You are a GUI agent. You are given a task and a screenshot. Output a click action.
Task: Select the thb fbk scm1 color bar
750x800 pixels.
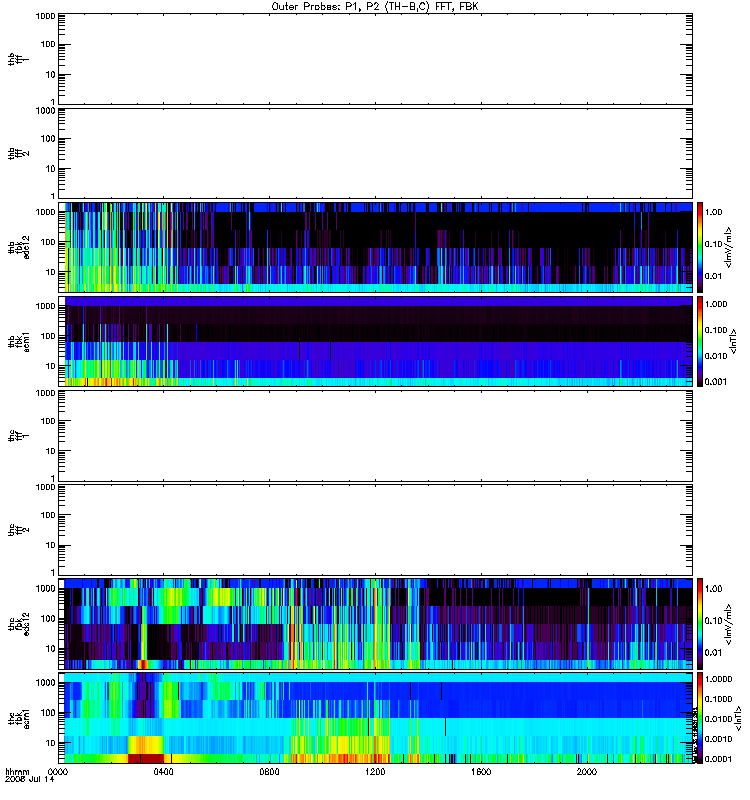click(x=700, y=341)
